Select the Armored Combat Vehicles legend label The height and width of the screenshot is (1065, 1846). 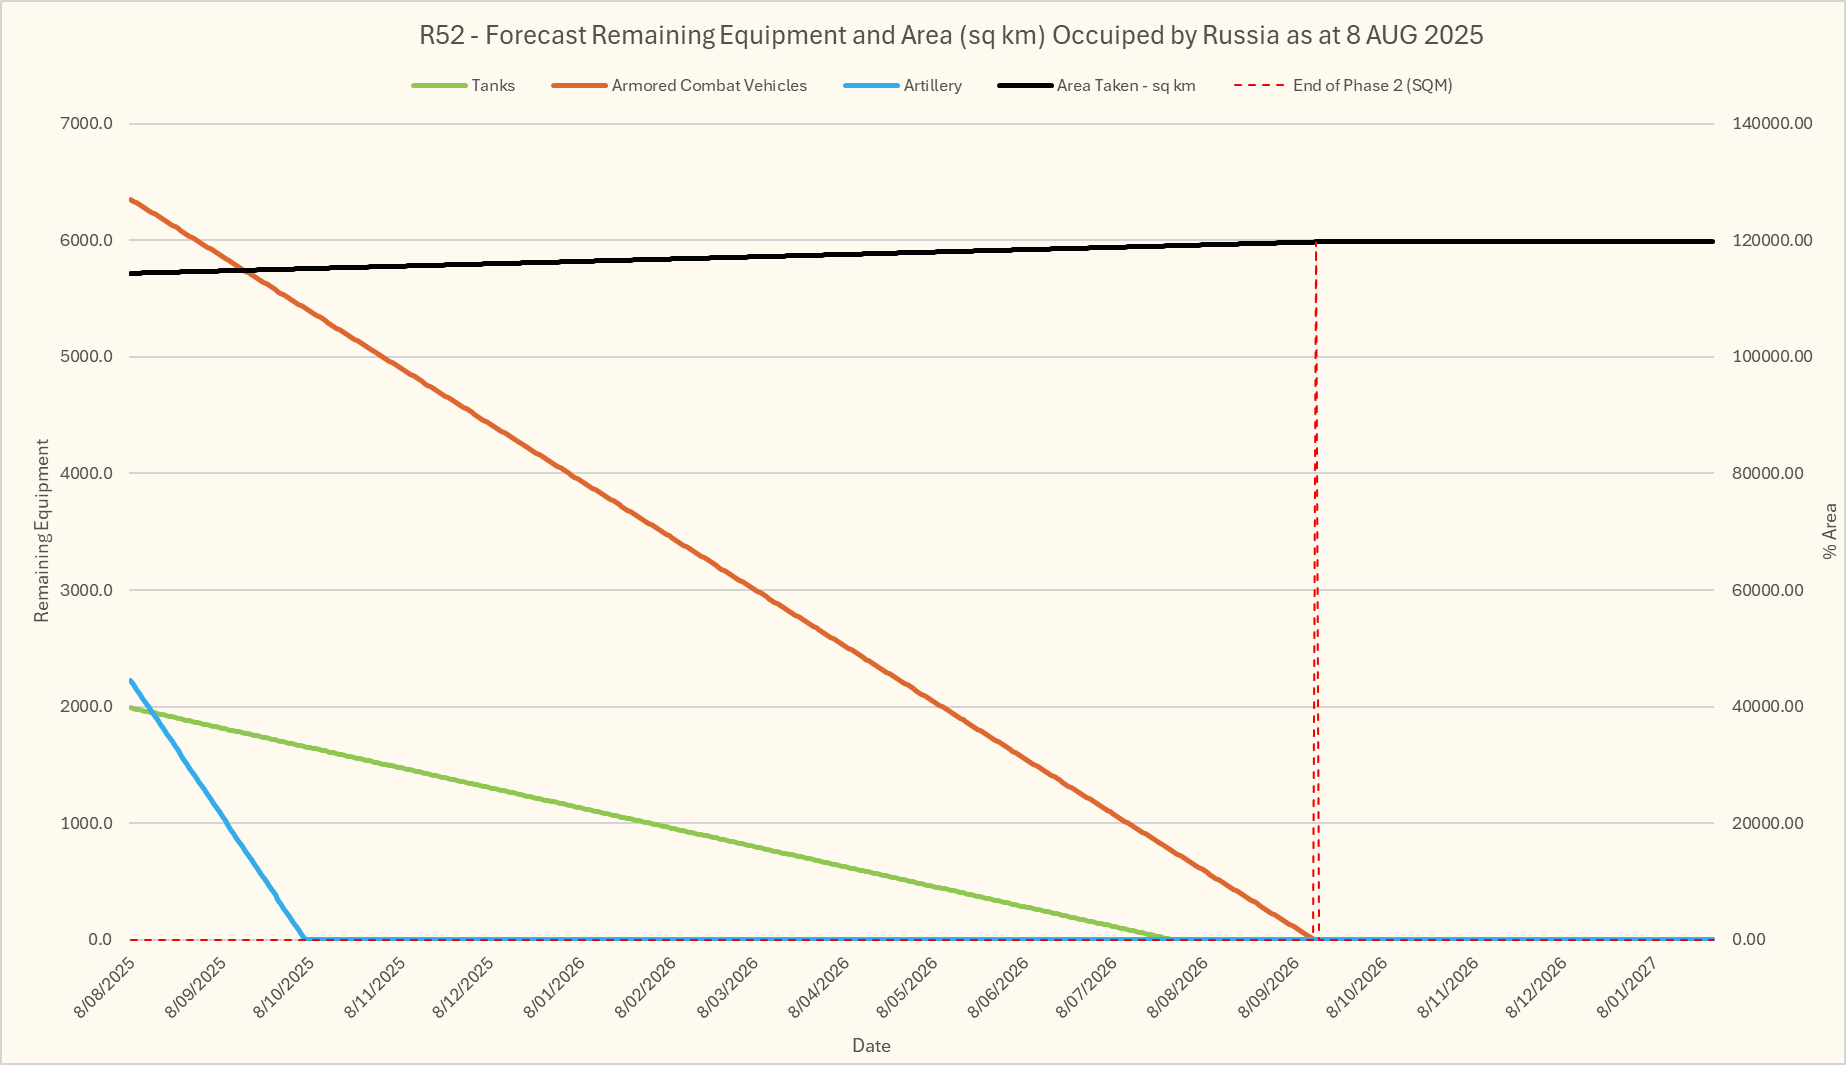708,86
